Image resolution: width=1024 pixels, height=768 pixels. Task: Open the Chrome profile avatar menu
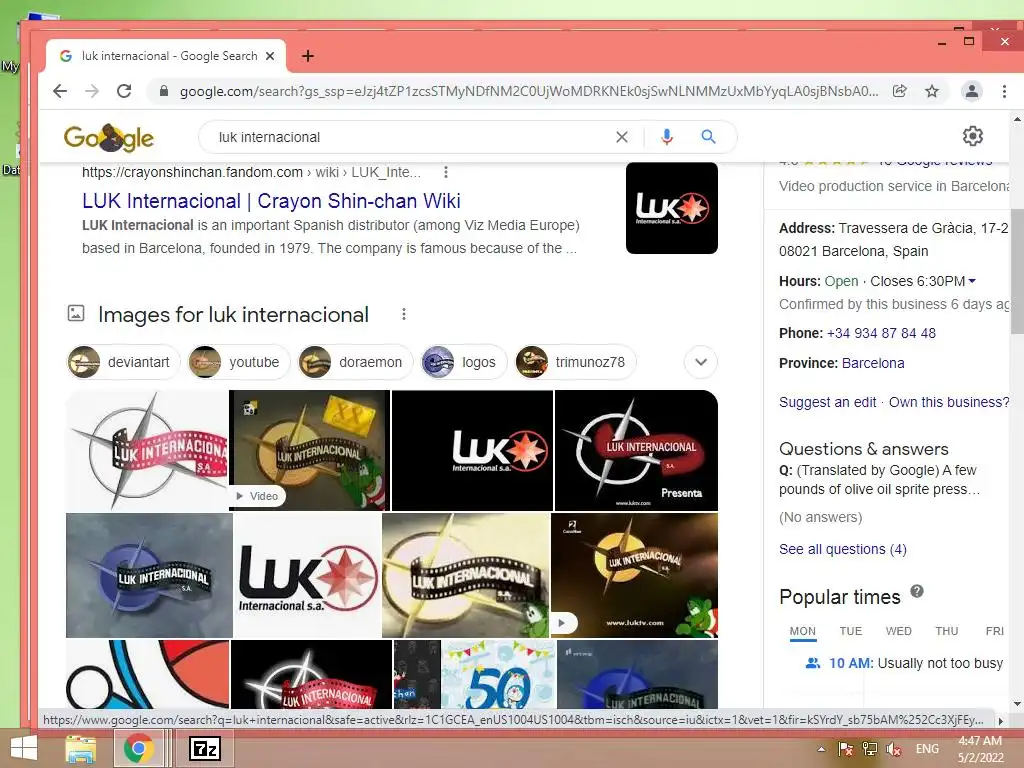[x=972, y=91]
